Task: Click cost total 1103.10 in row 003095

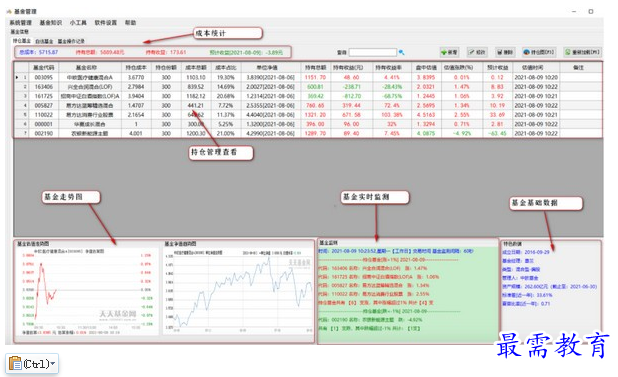Action: (x=196, y=78)
